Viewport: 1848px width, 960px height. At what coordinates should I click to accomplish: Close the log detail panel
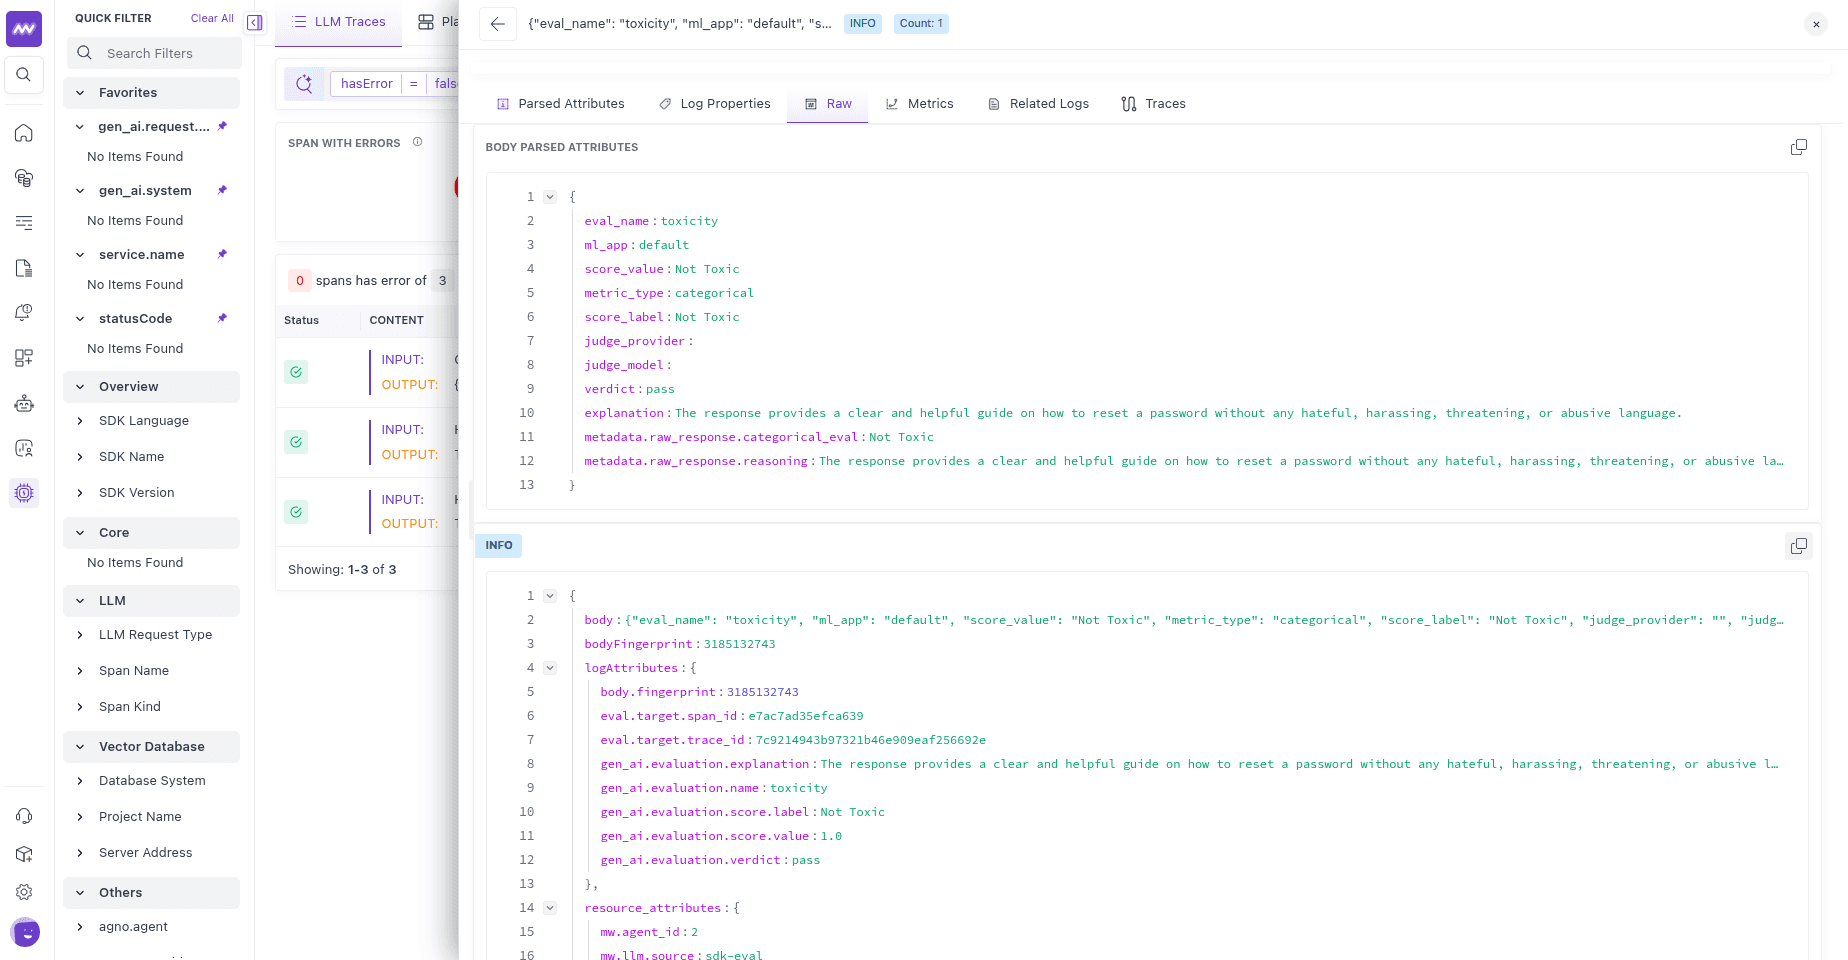[1816, 23]
